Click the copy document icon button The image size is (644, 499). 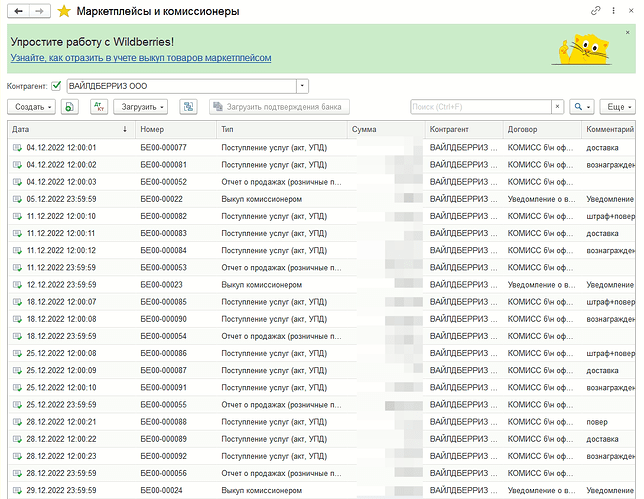pyautogui.click(x=70, y=107)
